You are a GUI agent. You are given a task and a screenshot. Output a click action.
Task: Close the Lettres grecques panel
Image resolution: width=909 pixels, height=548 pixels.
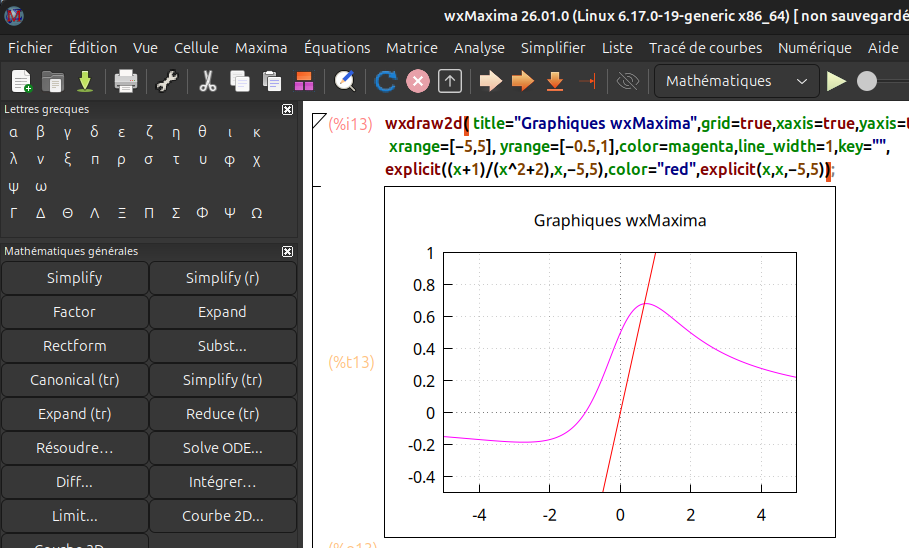tap(288, 110)
